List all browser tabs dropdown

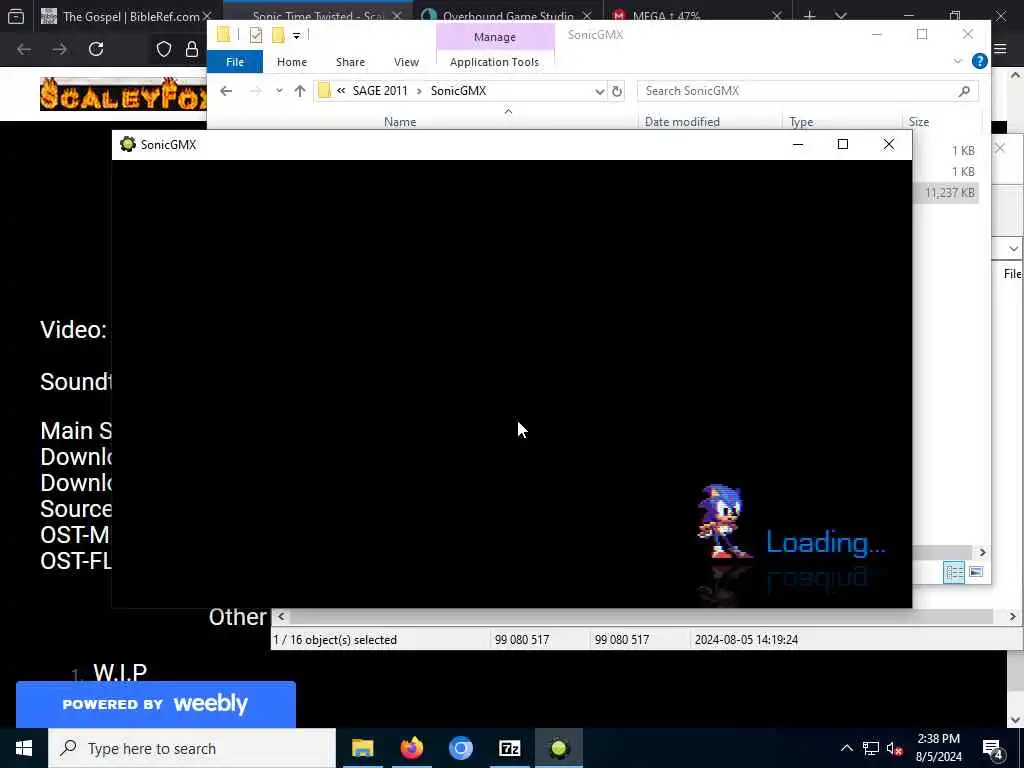pyautogui.click(x=840, y=16)
